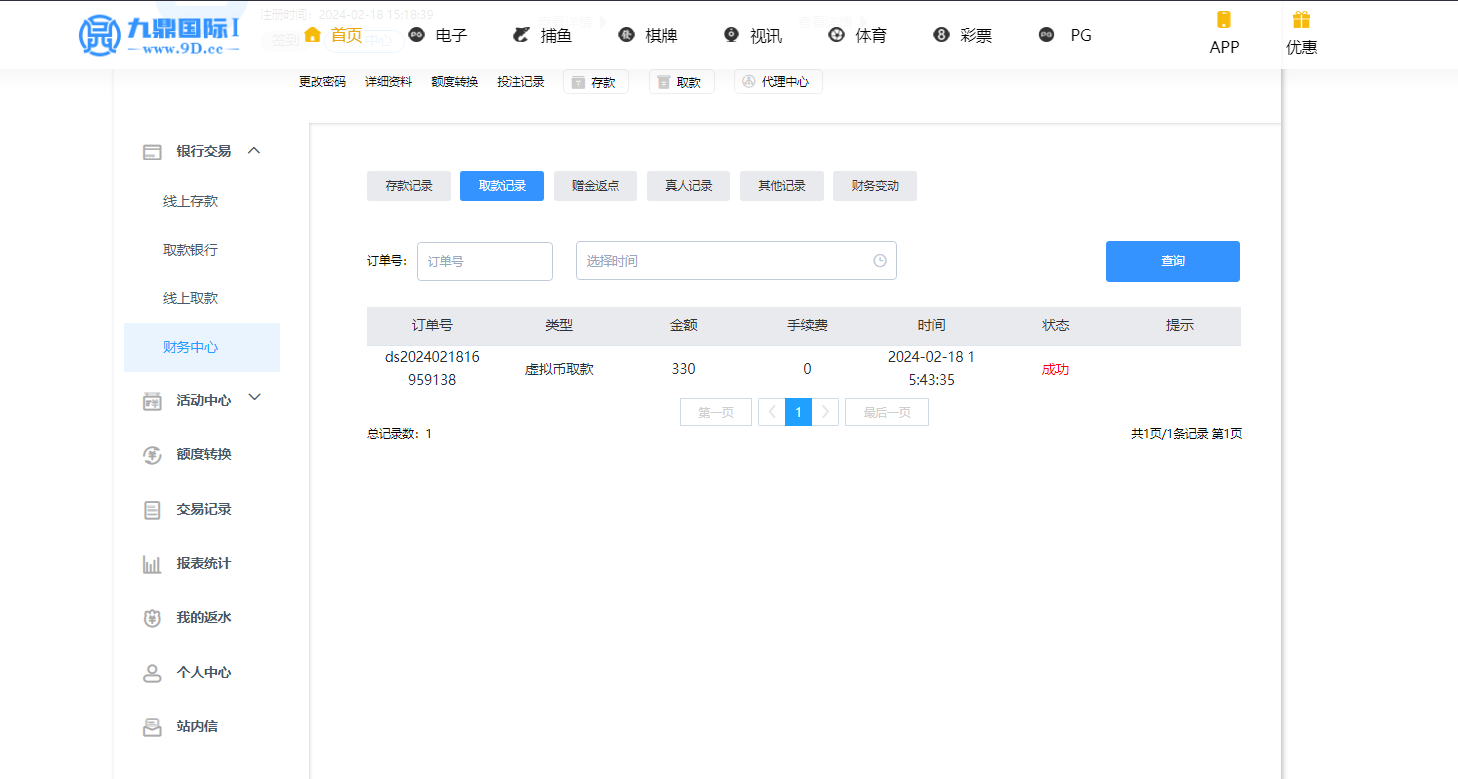Click the 报表统计 bar chart icon
Screen dimensions: 1458x779
(152, 564)
